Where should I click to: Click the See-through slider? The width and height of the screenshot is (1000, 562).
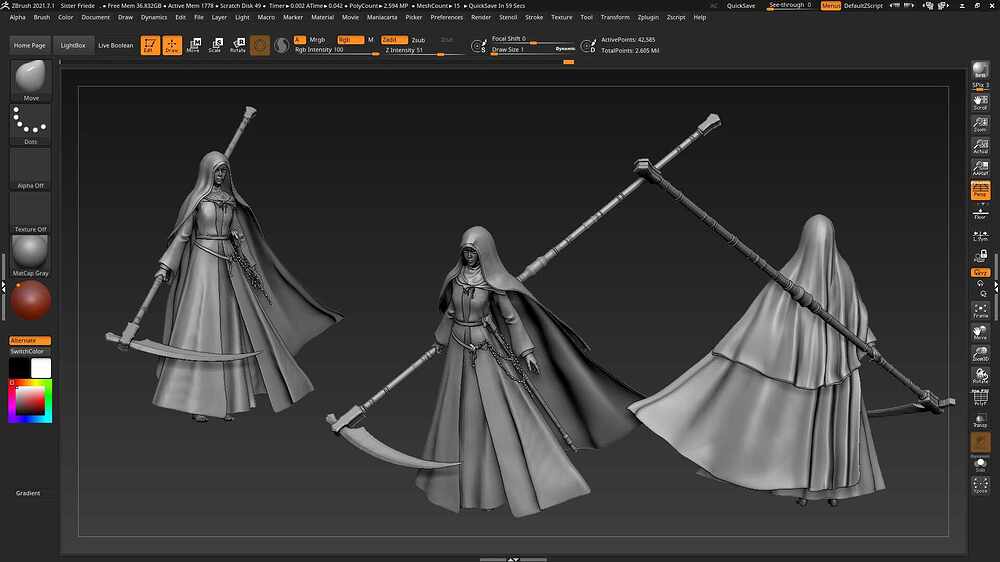point(790,6)
